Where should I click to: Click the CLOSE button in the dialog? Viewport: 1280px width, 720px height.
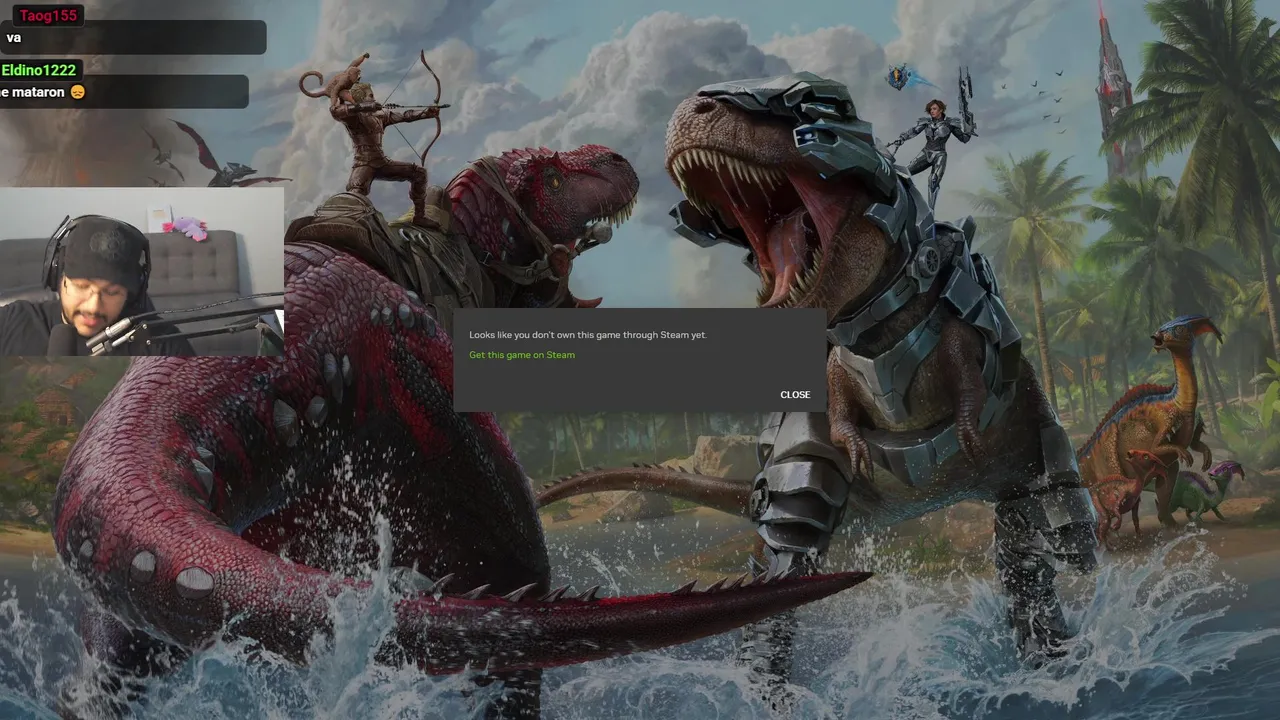click(x=795, y=395)
